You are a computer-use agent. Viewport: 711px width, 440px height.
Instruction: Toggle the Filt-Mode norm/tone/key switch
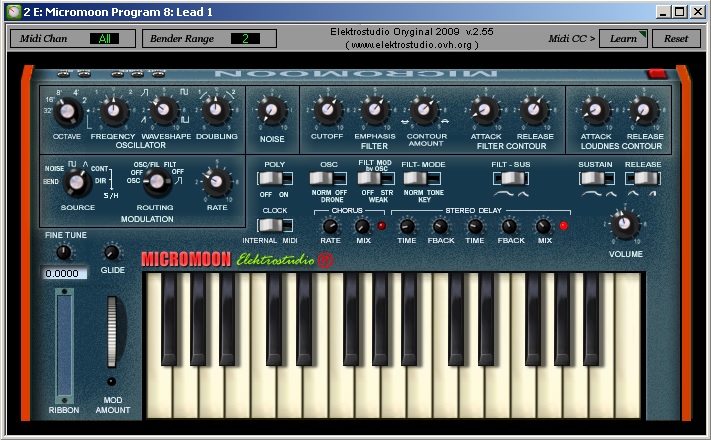[x=423, y=178]
